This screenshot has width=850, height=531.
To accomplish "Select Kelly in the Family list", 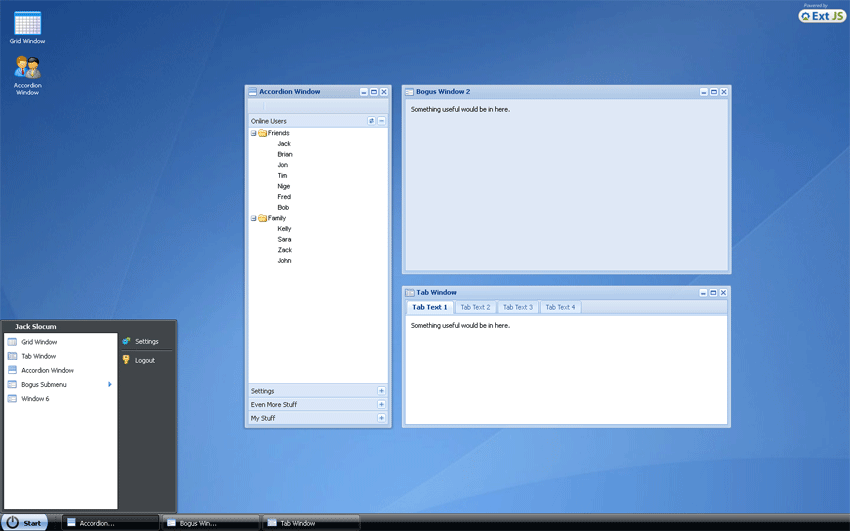I will click(x=284, y=229).
